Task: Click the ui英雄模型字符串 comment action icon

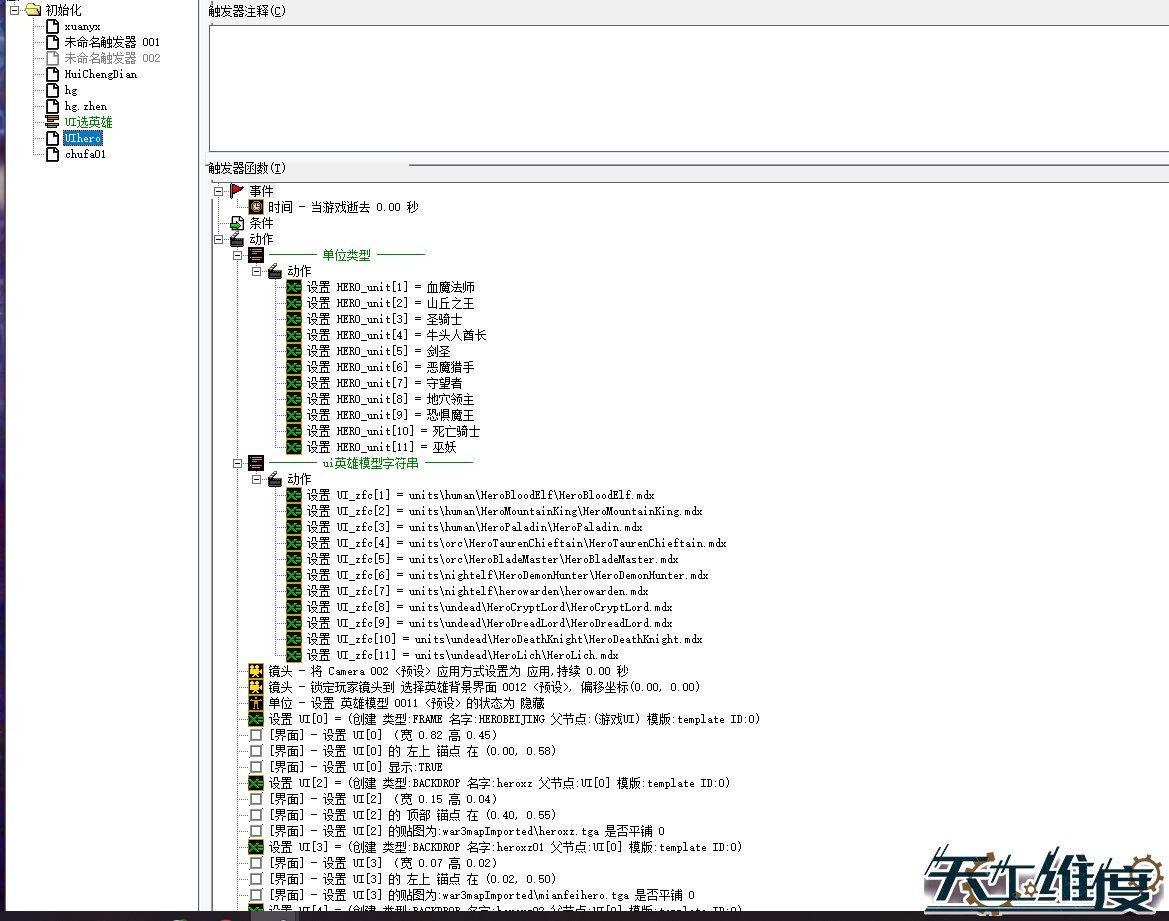Action: [x=257, y=462]
